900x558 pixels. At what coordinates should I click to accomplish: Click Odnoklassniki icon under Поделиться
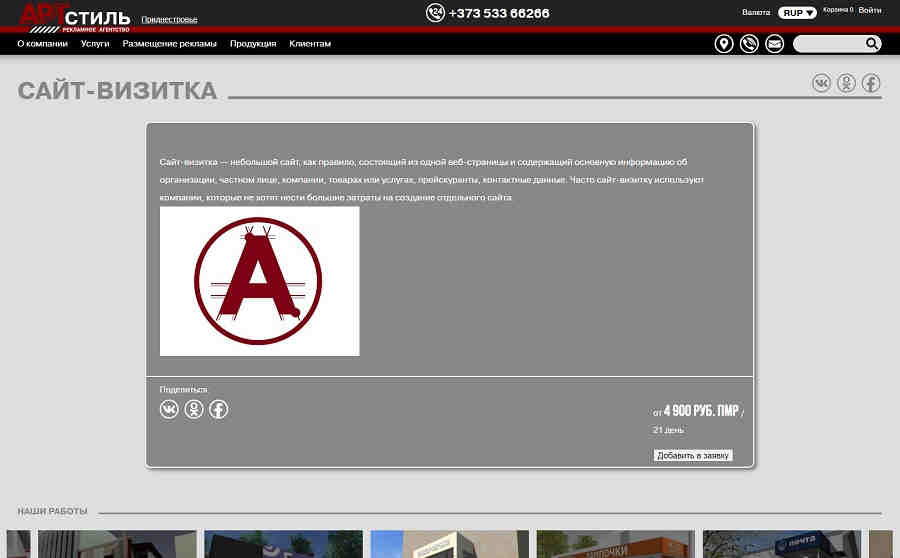coord(194,409)
